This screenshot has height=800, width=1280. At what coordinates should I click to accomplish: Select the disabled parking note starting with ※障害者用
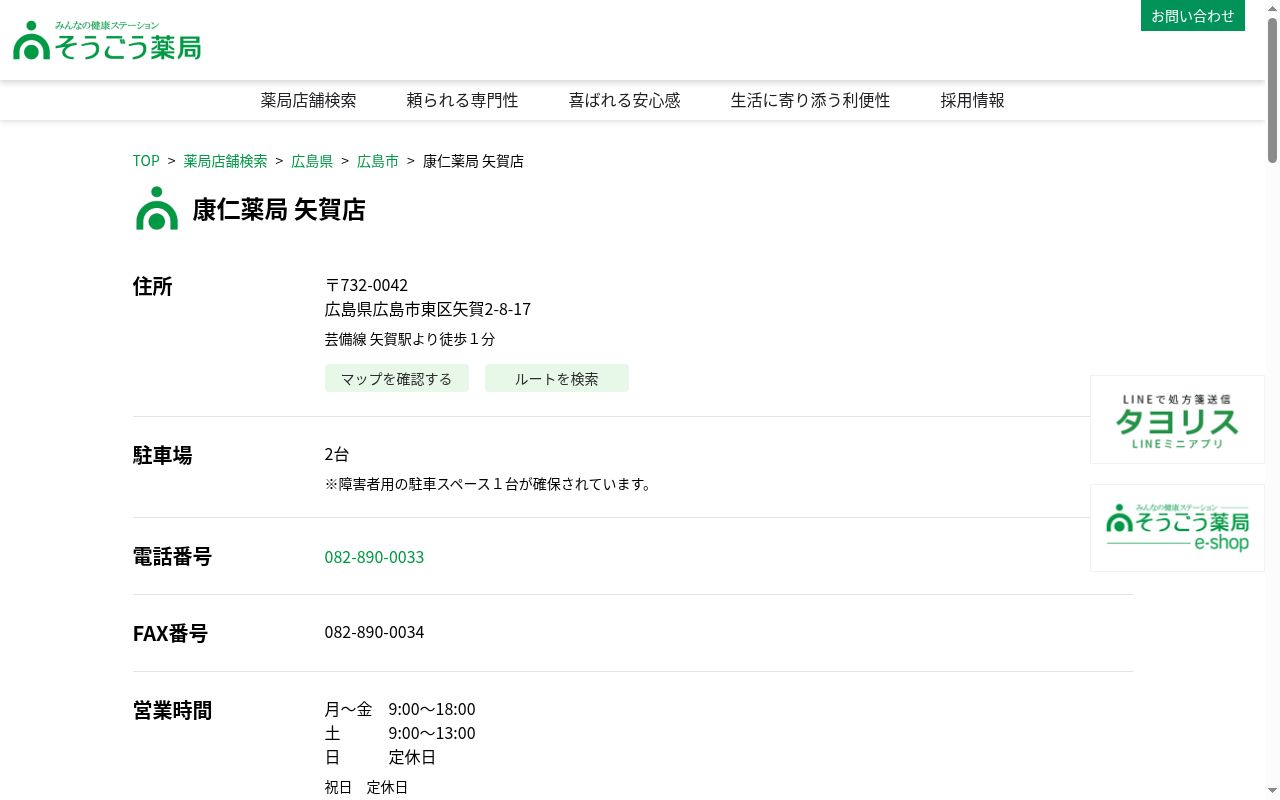(490, 484)
